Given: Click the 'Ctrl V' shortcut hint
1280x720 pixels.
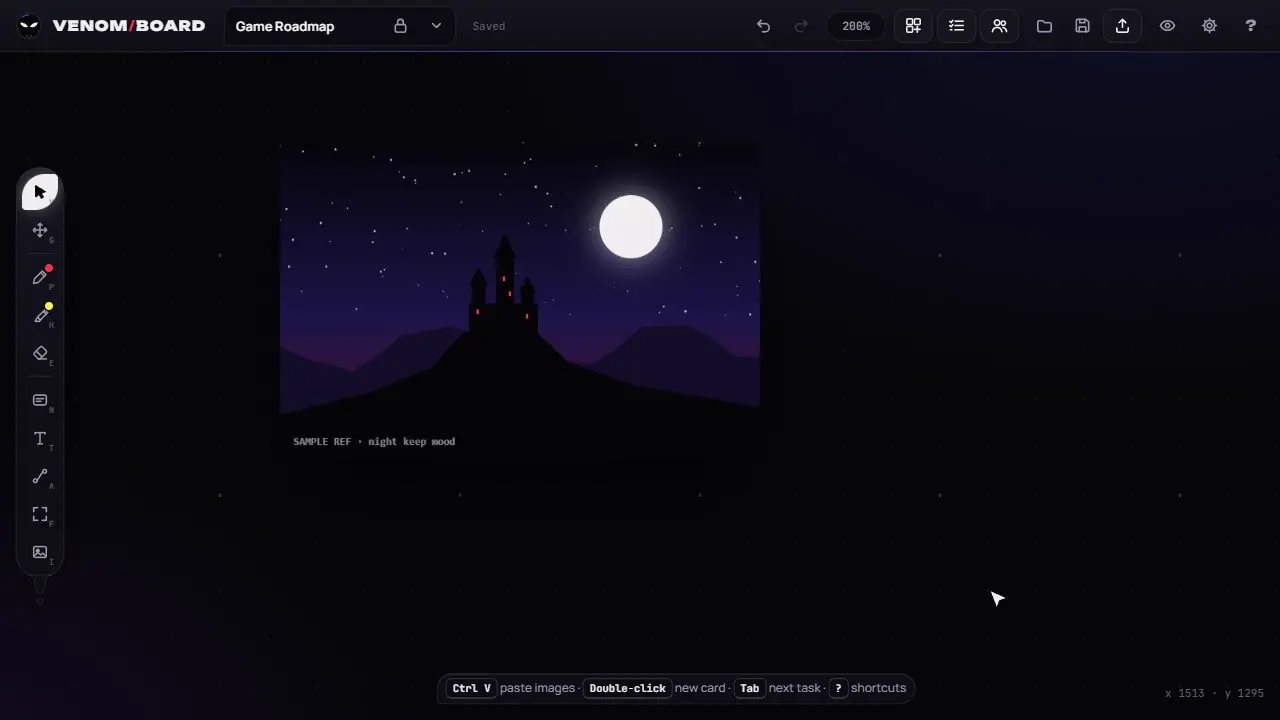Looking at the screenshot, I should coord(471,688).
